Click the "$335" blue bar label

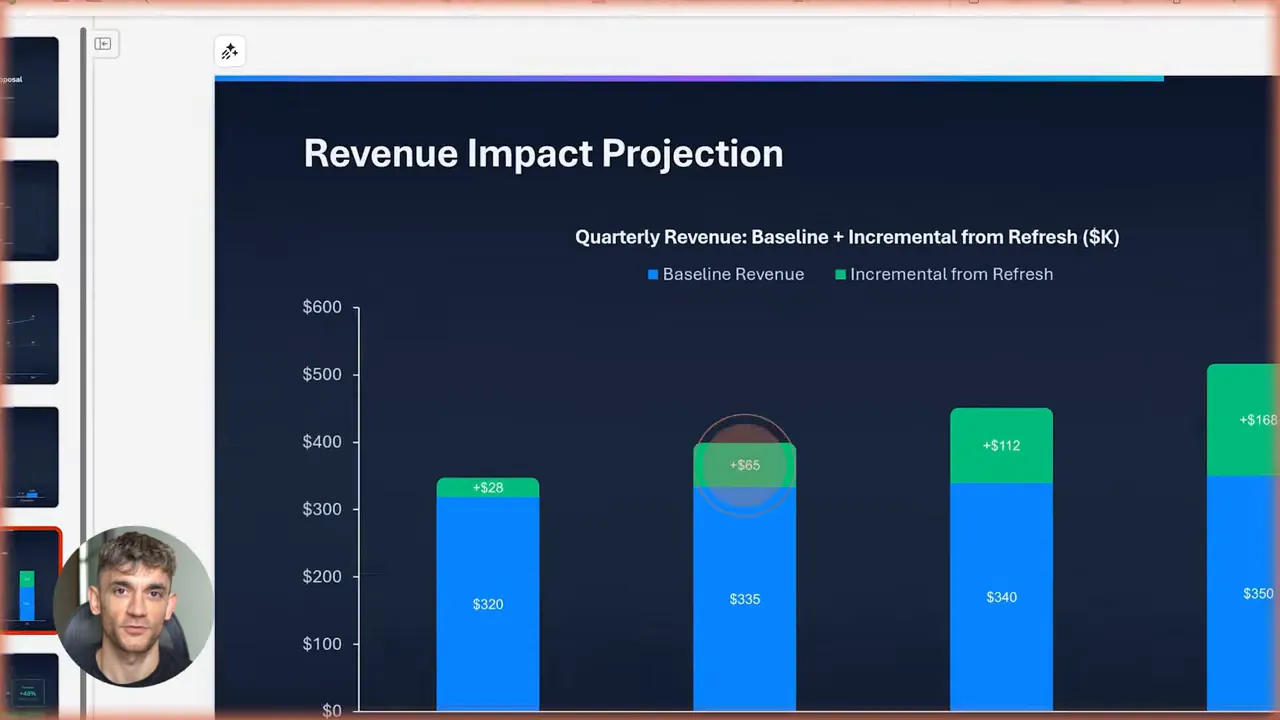click(745, 599)
